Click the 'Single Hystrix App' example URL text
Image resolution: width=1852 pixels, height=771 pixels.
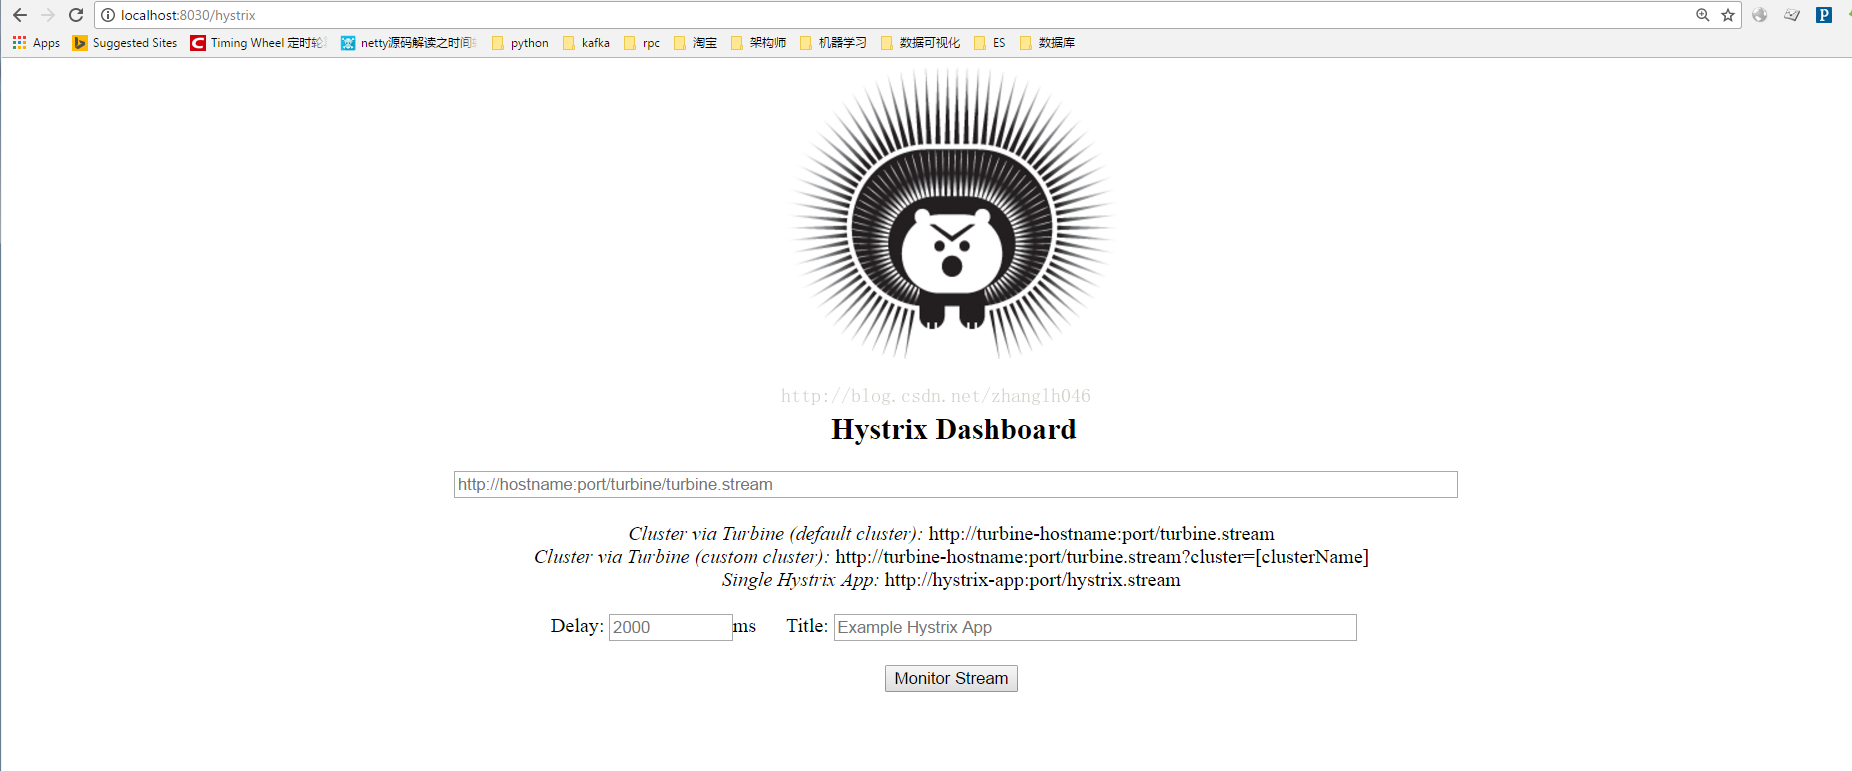1032,580
